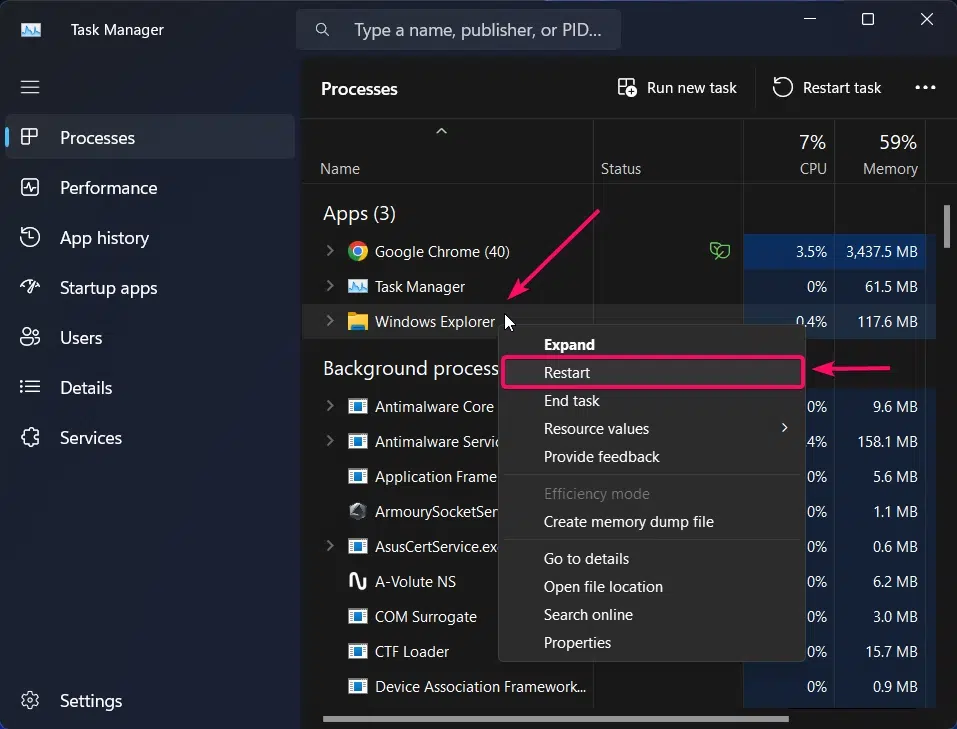Screen dimensions: 957x729
Task: Click the Performance sidebar icon
Action: (29, 187)
